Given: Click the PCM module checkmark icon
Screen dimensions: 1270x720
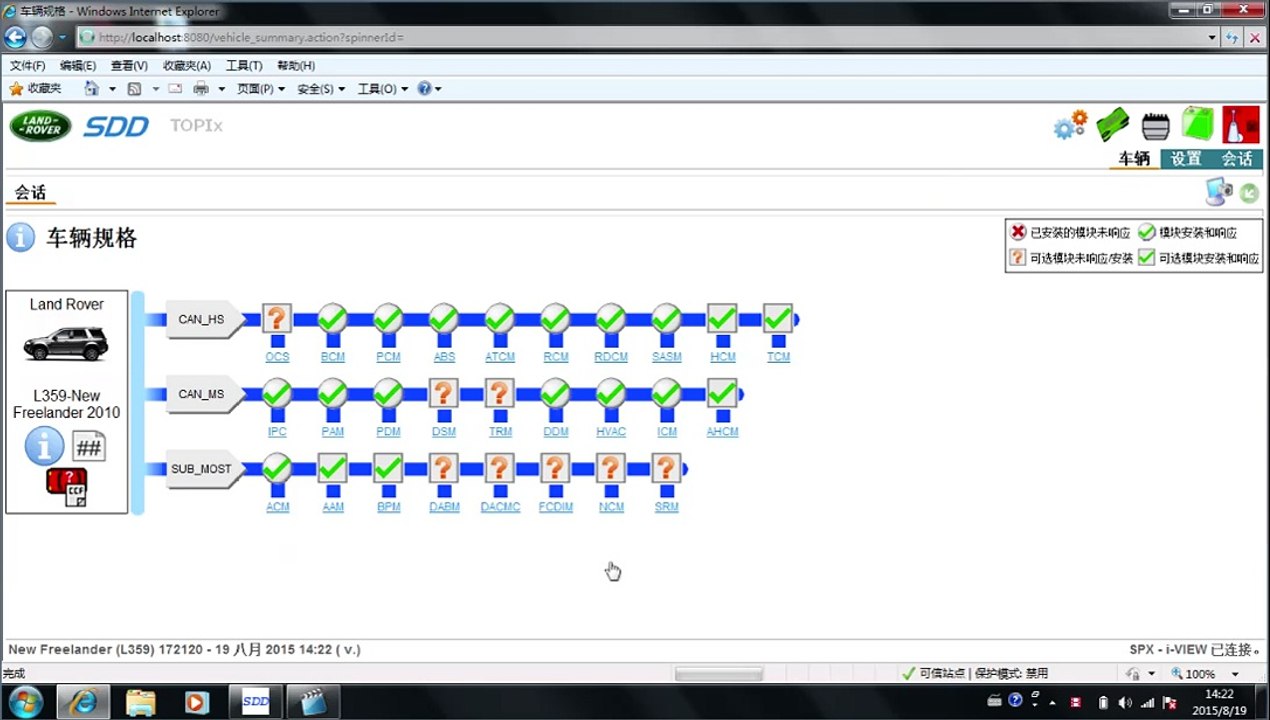Looking at the screenshot, I should point(388,320).
